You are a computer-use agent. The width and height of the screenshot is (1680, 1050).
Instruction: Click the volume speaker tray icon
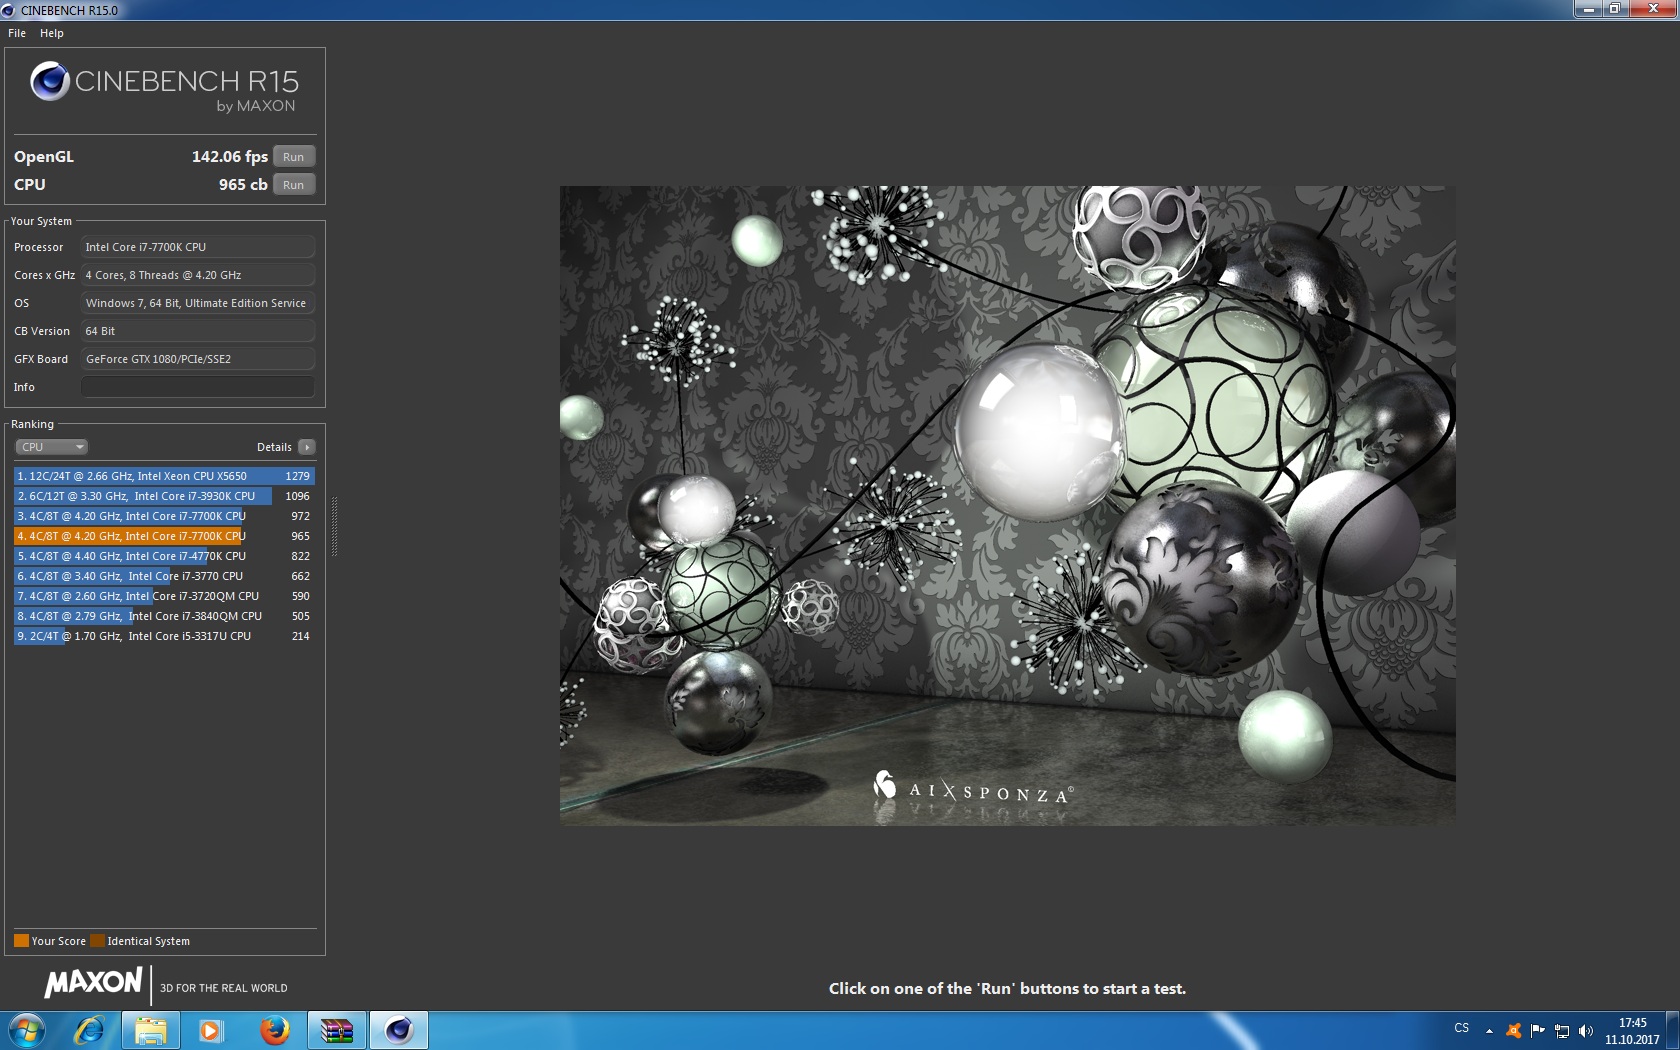click(x=1586, y=1030)
